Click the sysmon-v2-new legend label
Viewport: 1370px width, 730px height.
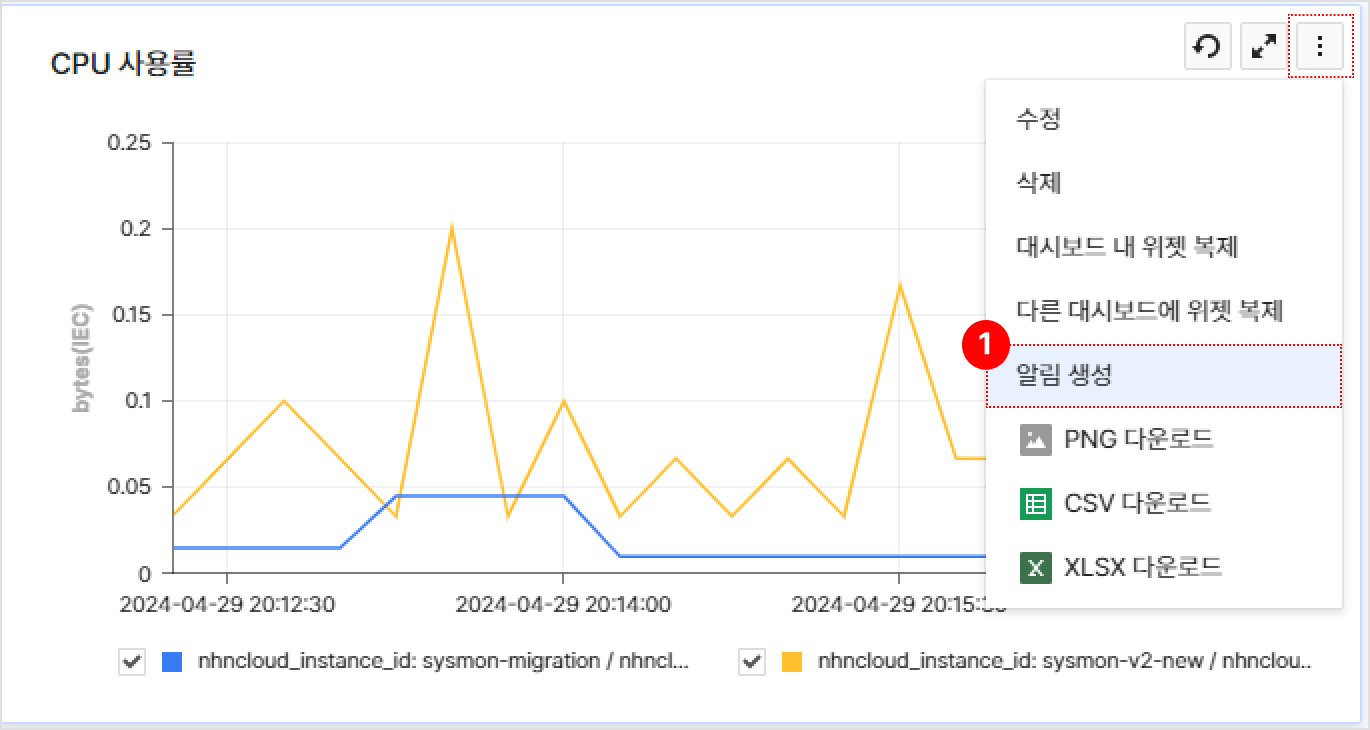pyautogui.click(x=1064, y=661)
